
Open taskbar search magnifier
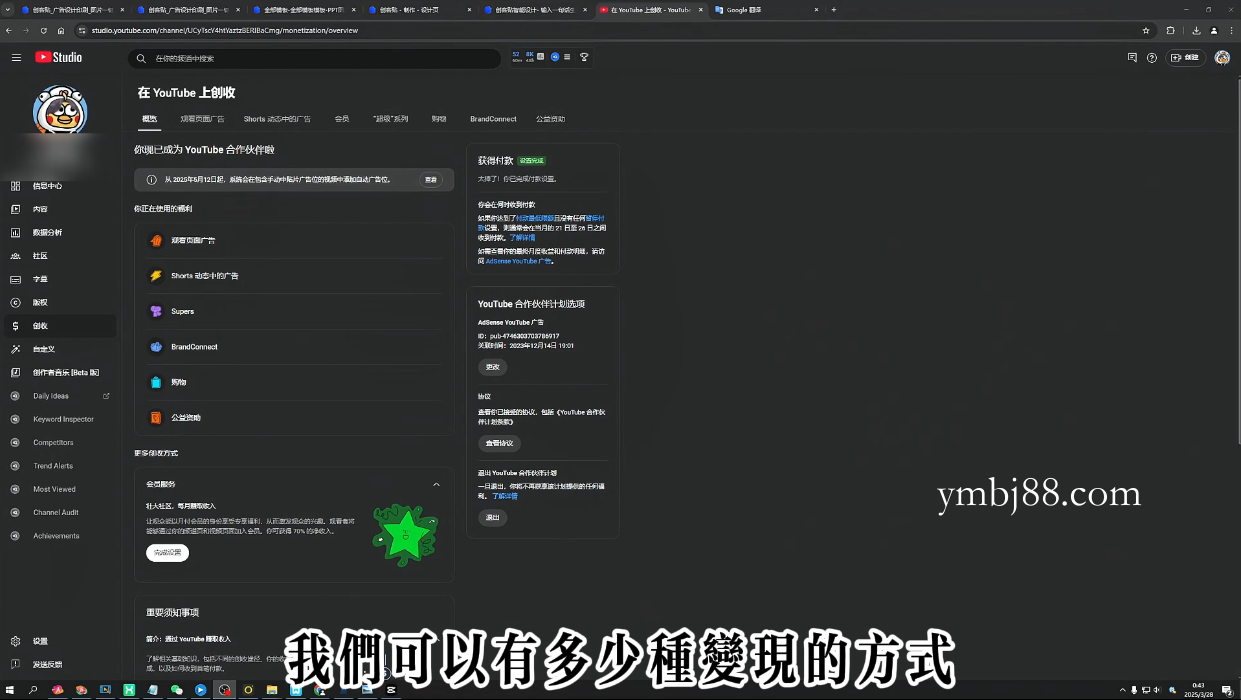click(33, 690)
